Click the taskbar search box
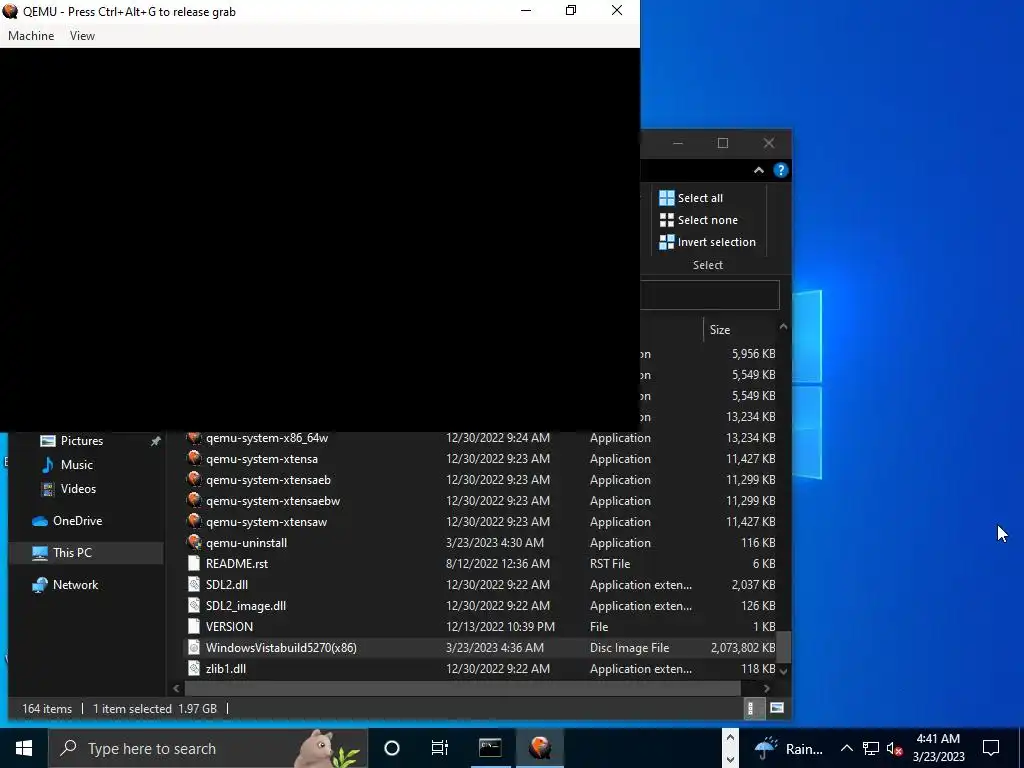This screenshot has height=768, width=1024. coord(208,748)
